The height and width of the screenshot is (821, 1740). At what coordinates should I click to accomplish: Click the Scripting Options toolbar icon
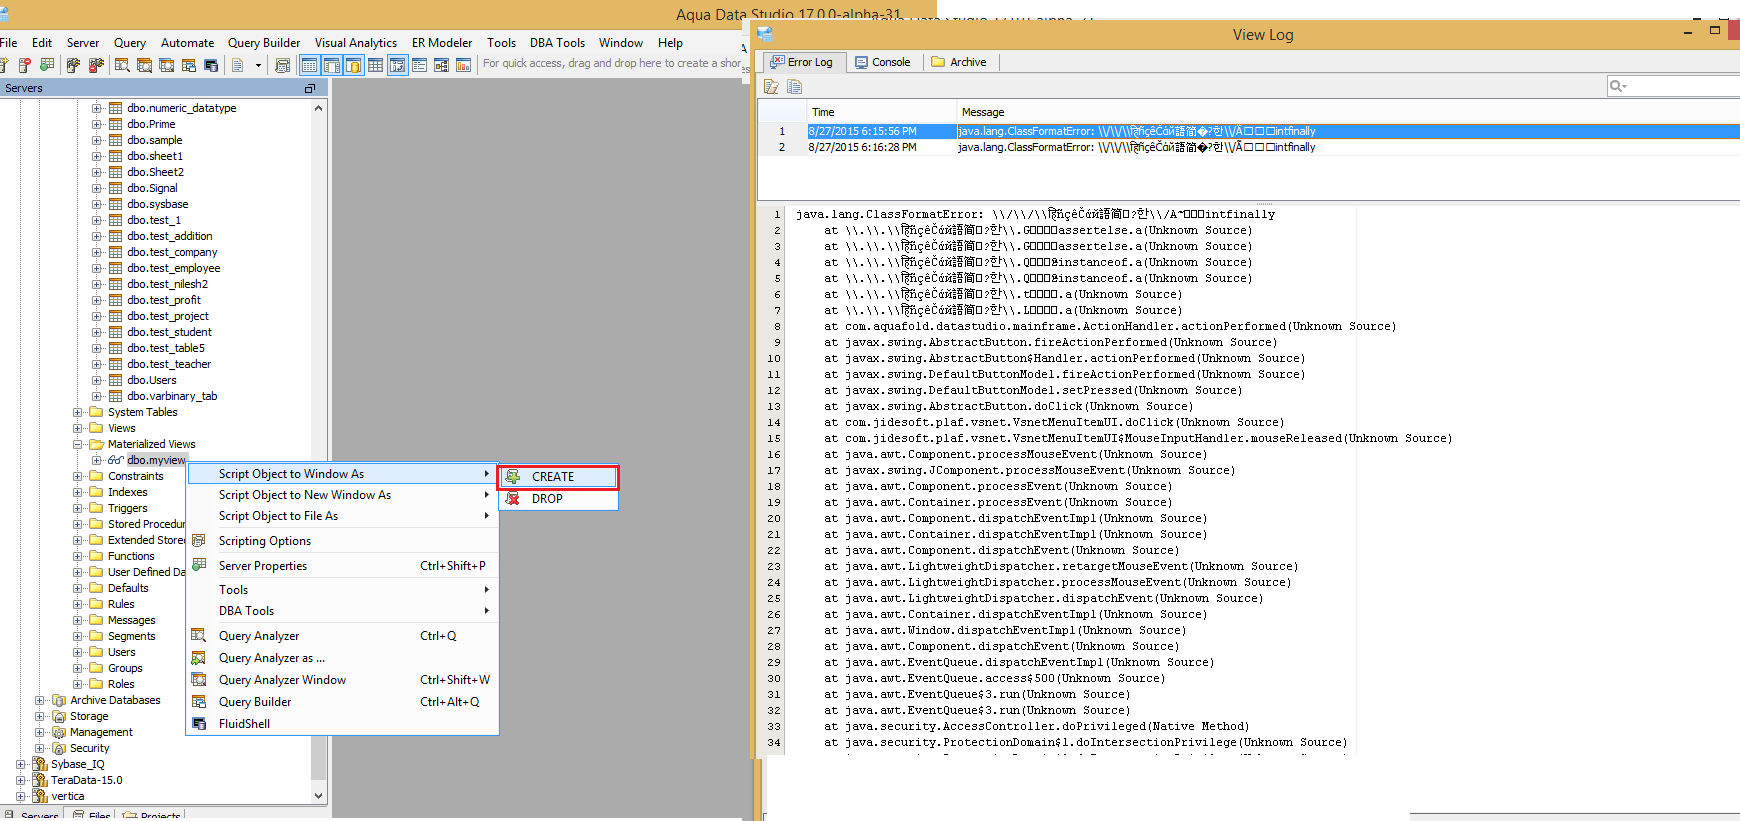click(283, 65)
